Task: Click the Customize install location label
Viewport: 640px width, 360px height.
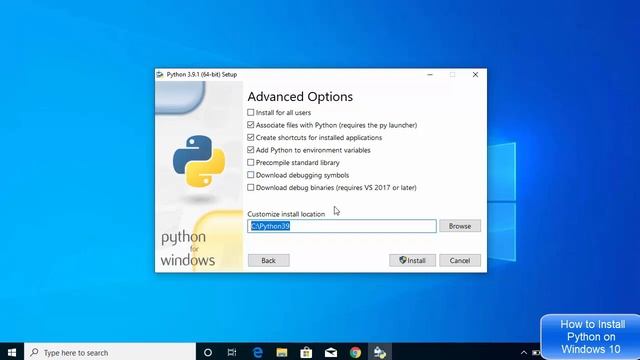Action: 286,214
